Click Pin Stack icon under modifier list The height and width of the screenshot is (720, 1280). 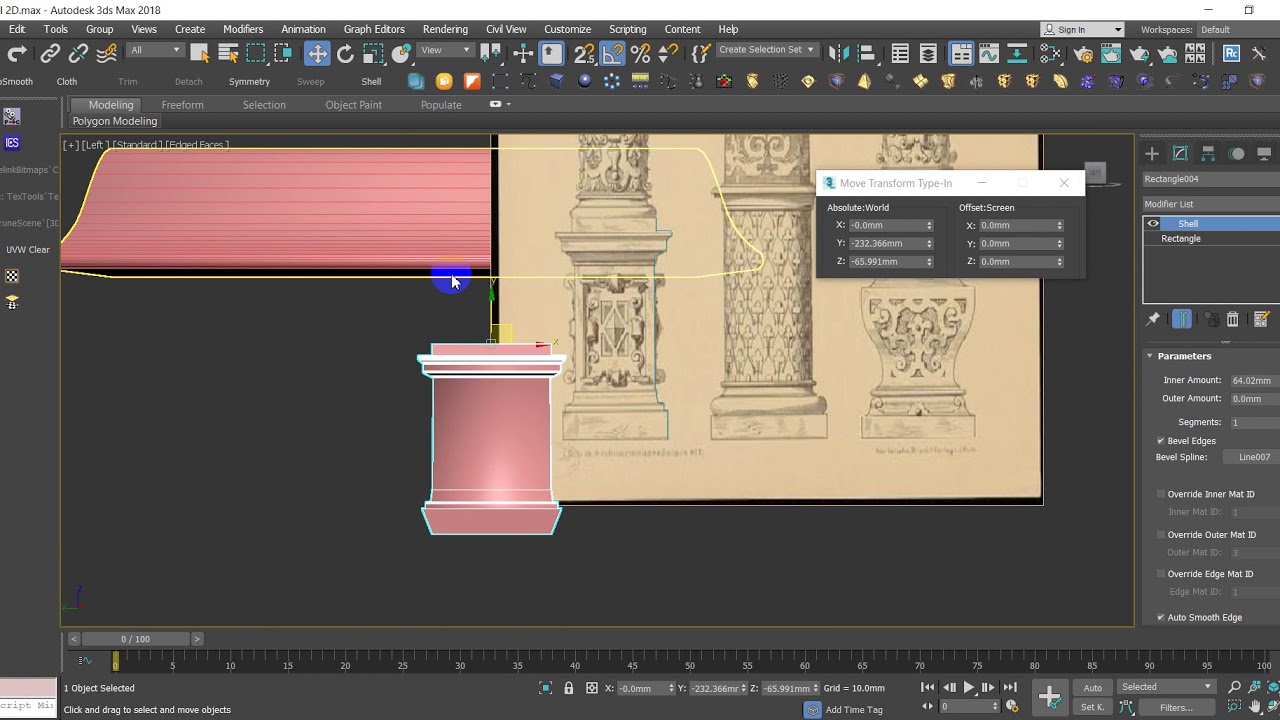(1153, 319)
